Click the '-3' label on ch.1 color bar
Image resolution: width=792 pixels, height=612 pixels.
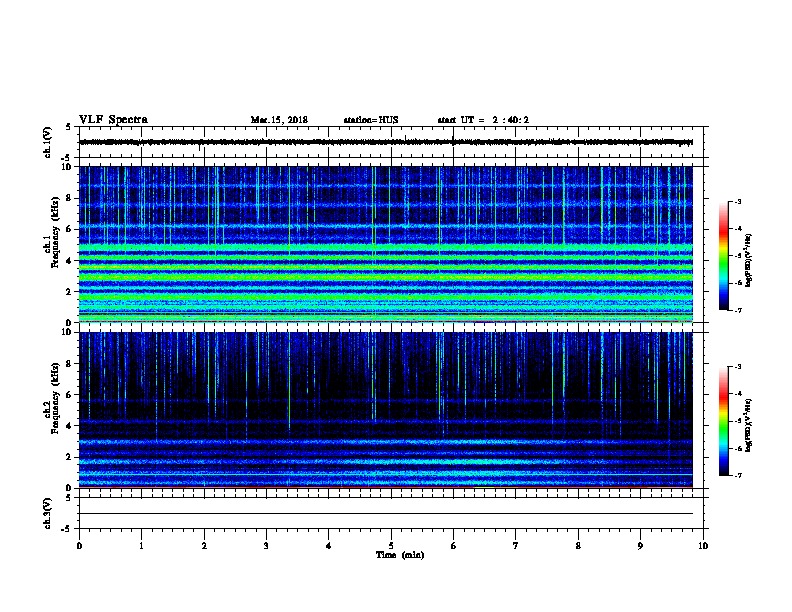click(x=738, y=201)
